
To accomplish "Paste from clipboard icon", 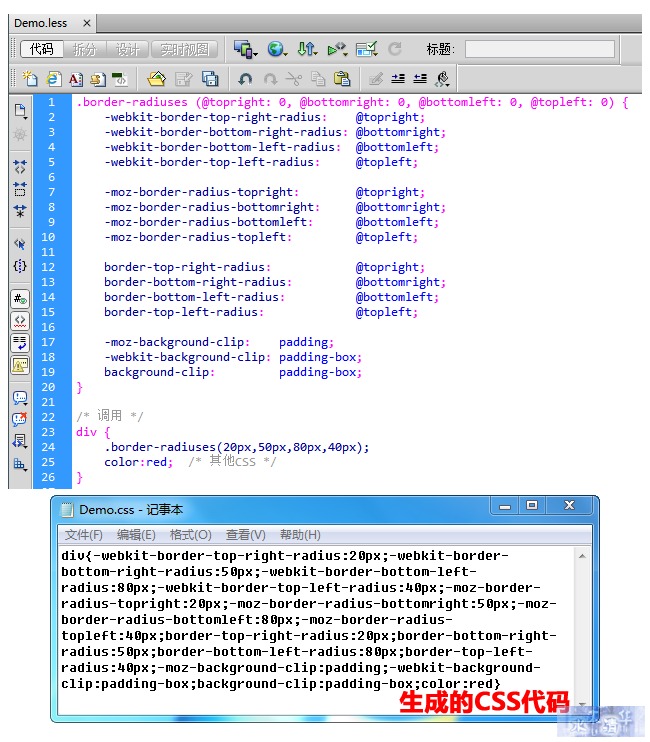I will (x=342, y=78).
